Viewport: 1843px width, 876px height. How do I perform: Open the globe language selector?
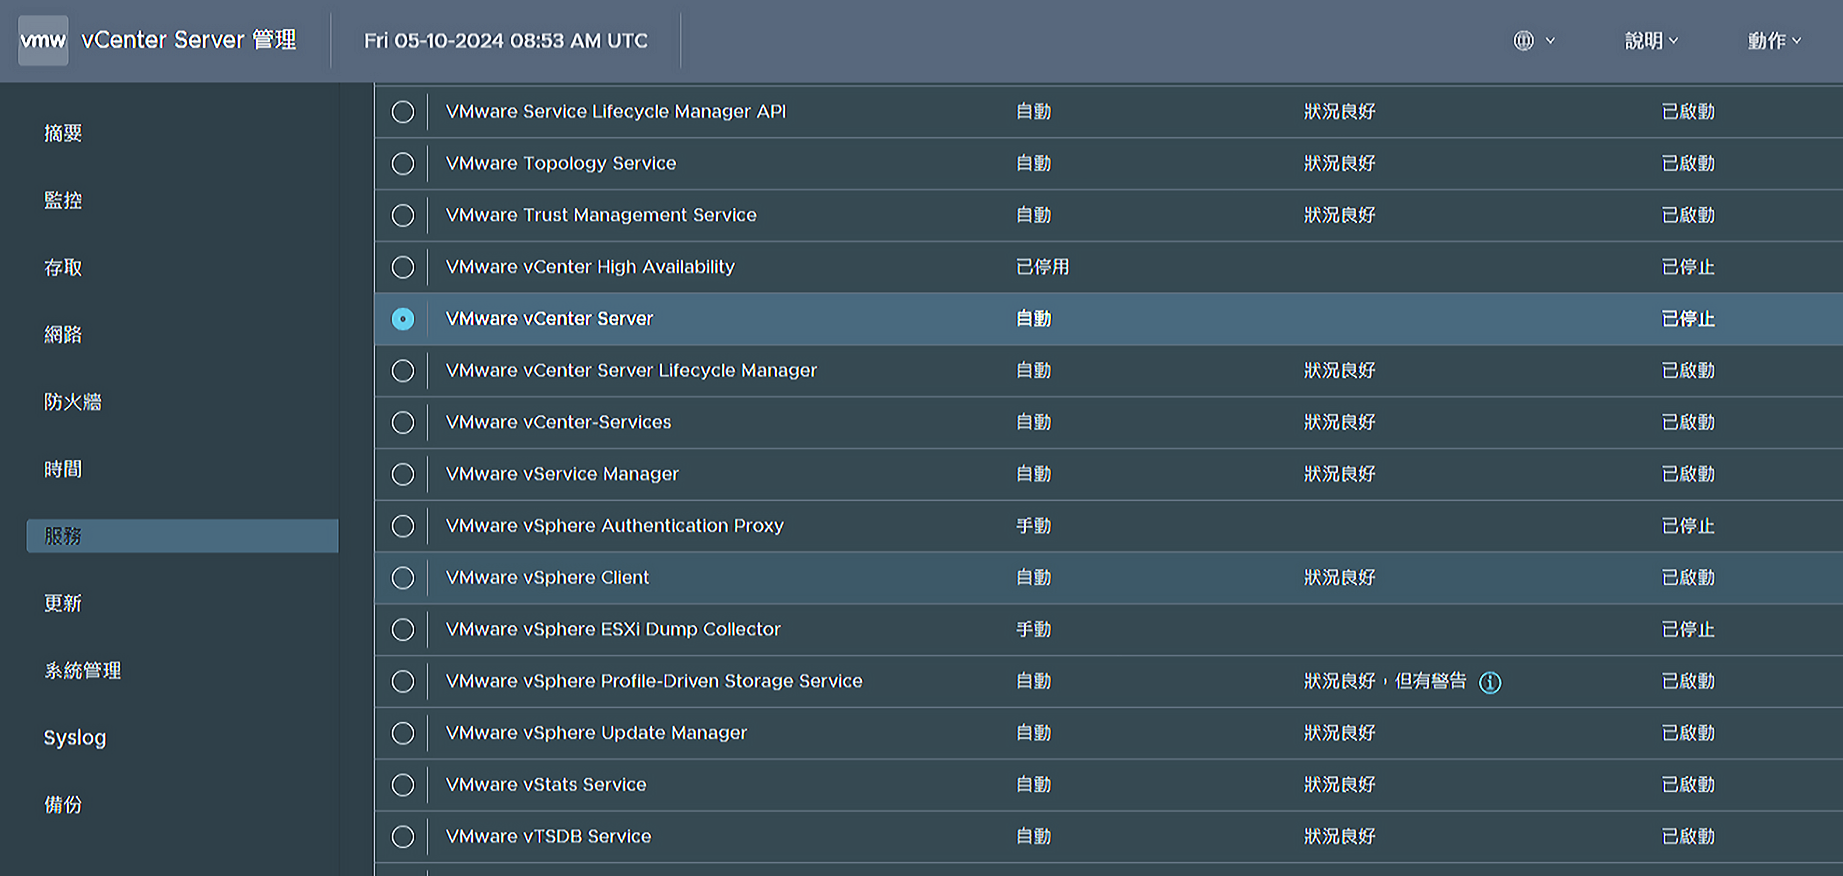tap(1534, 41)
